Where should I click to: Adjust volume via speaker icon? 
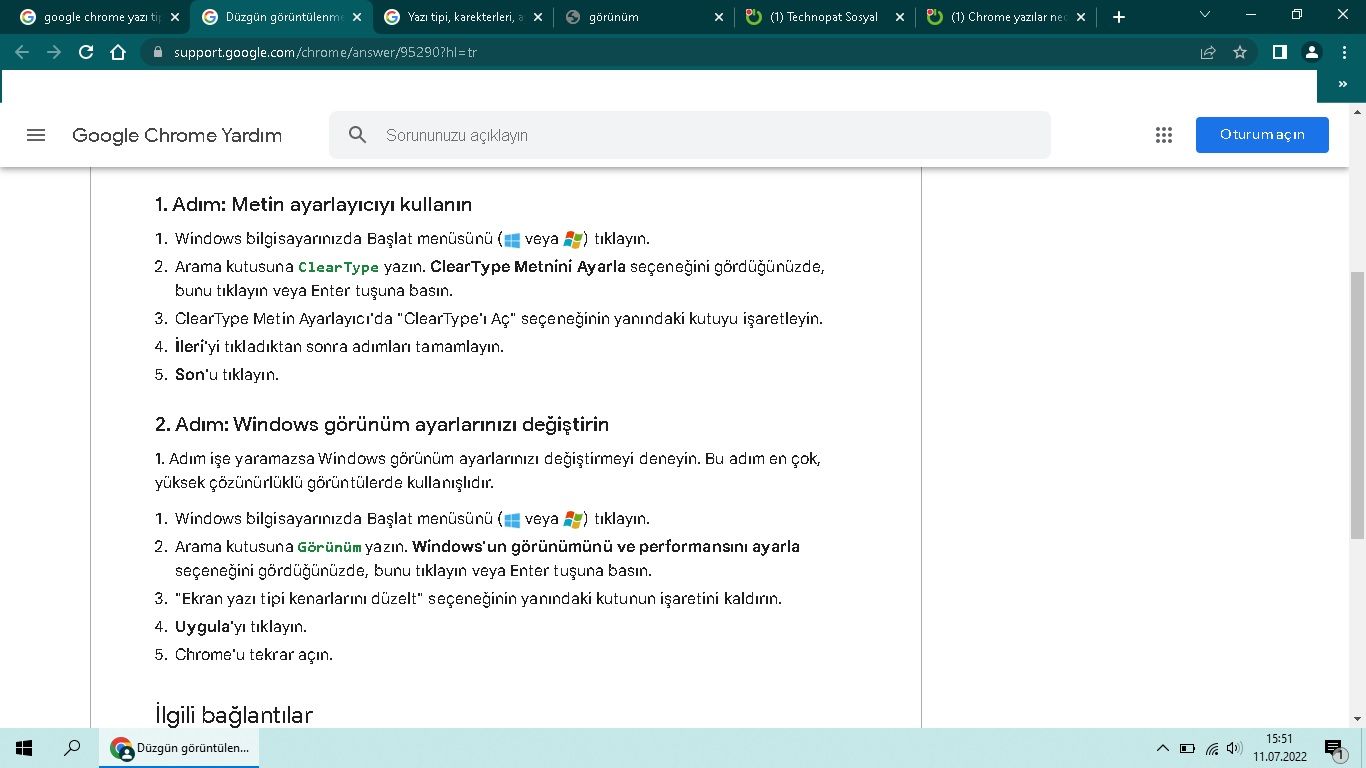pyautogui.click(x=1234, y=748)
